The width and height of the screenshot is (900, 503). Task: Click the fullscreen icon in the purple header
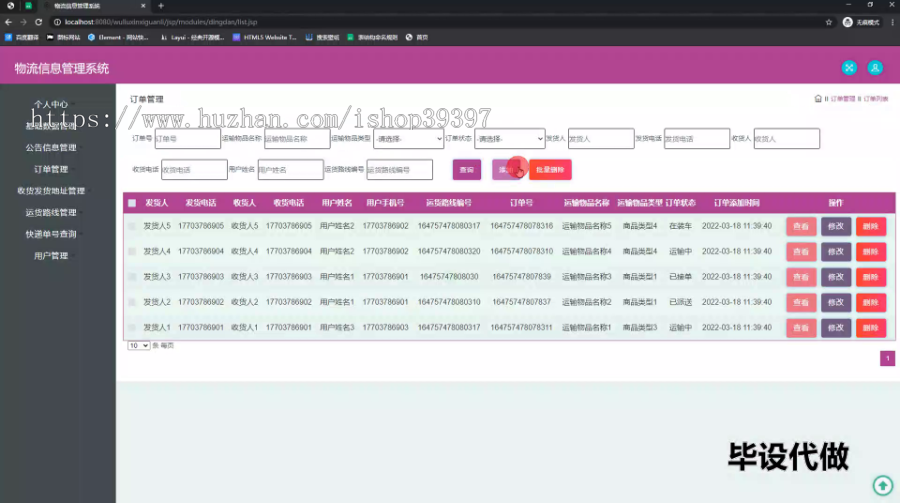849,68
